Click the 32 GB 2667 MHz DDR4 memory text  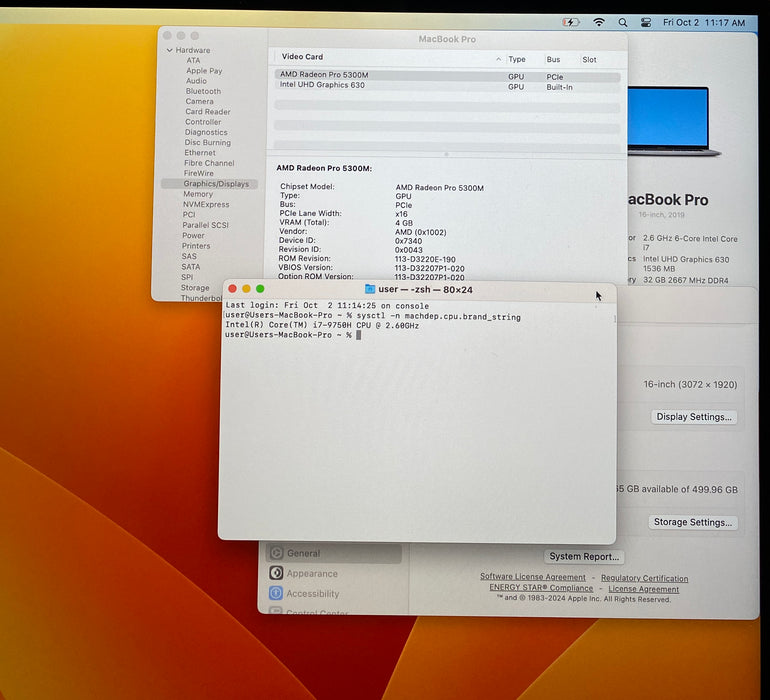[686, 280]
